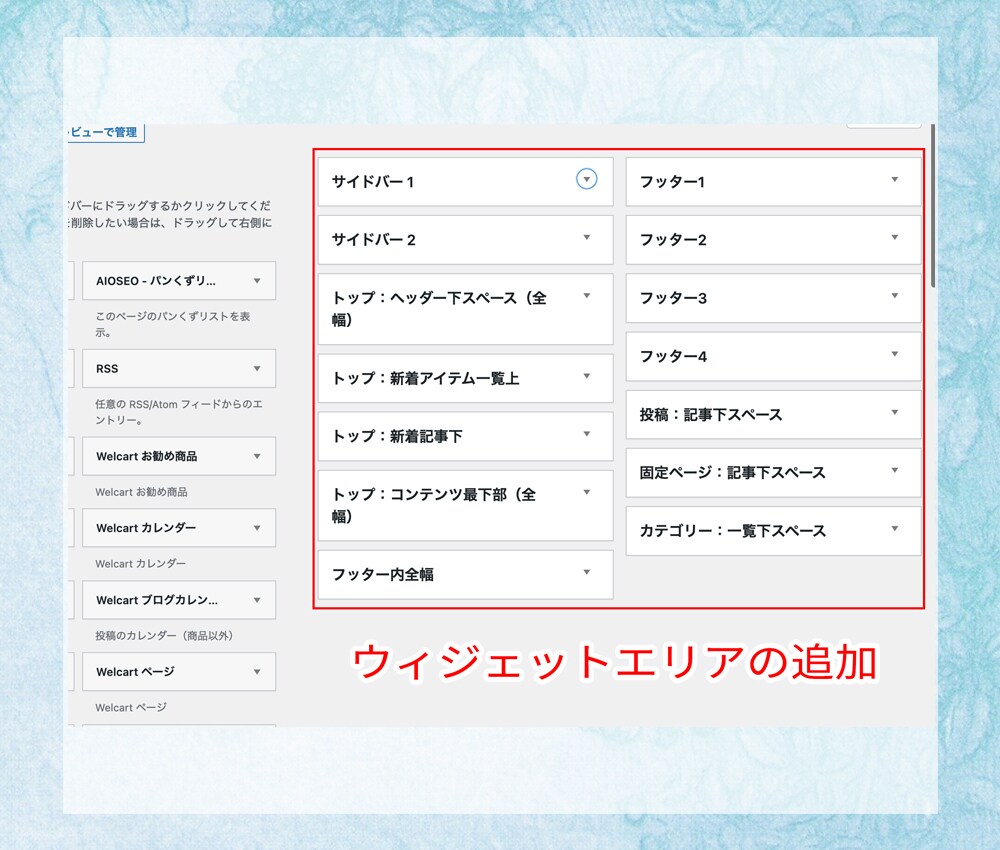Screen dimensions: 1000x850
Task: Click Welcart お勧め商品 widget title
Action: click(x=147, y=457)
